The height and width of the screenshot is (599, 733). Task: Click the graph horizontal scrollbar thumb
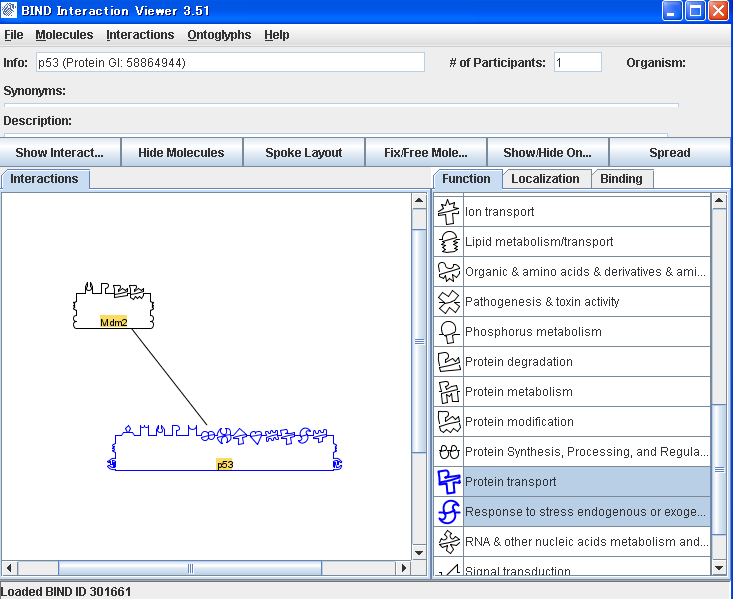tap(190, 568)
